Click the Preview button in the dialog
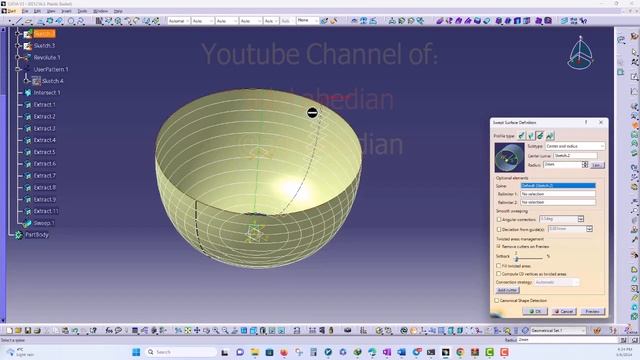 [592, 311]
